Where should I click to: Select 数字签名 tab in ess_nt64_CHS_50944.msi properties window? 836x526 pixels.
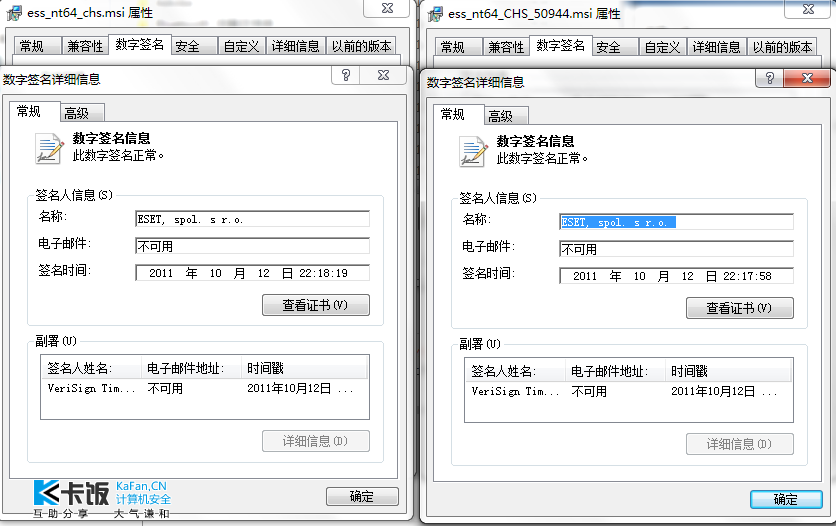[x=561, y=46]
